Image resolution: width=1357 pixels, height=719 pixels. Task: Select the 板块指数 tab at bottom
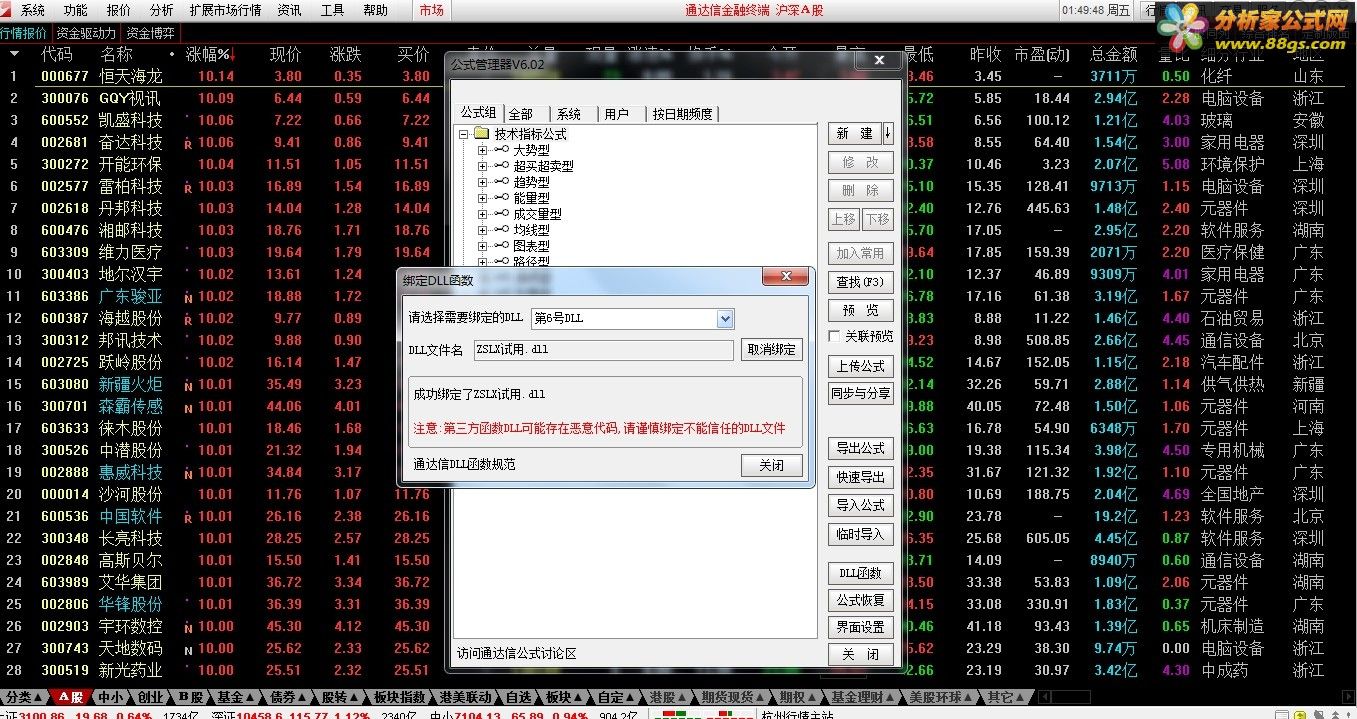click(399, 697)
